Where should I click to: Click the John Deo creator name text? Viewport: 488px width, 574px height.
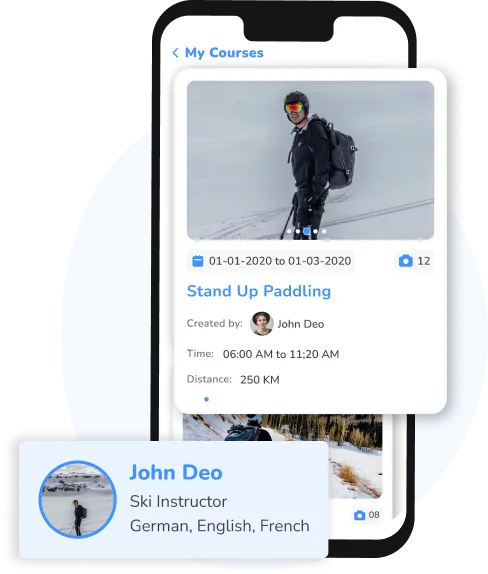click(301, 324)
